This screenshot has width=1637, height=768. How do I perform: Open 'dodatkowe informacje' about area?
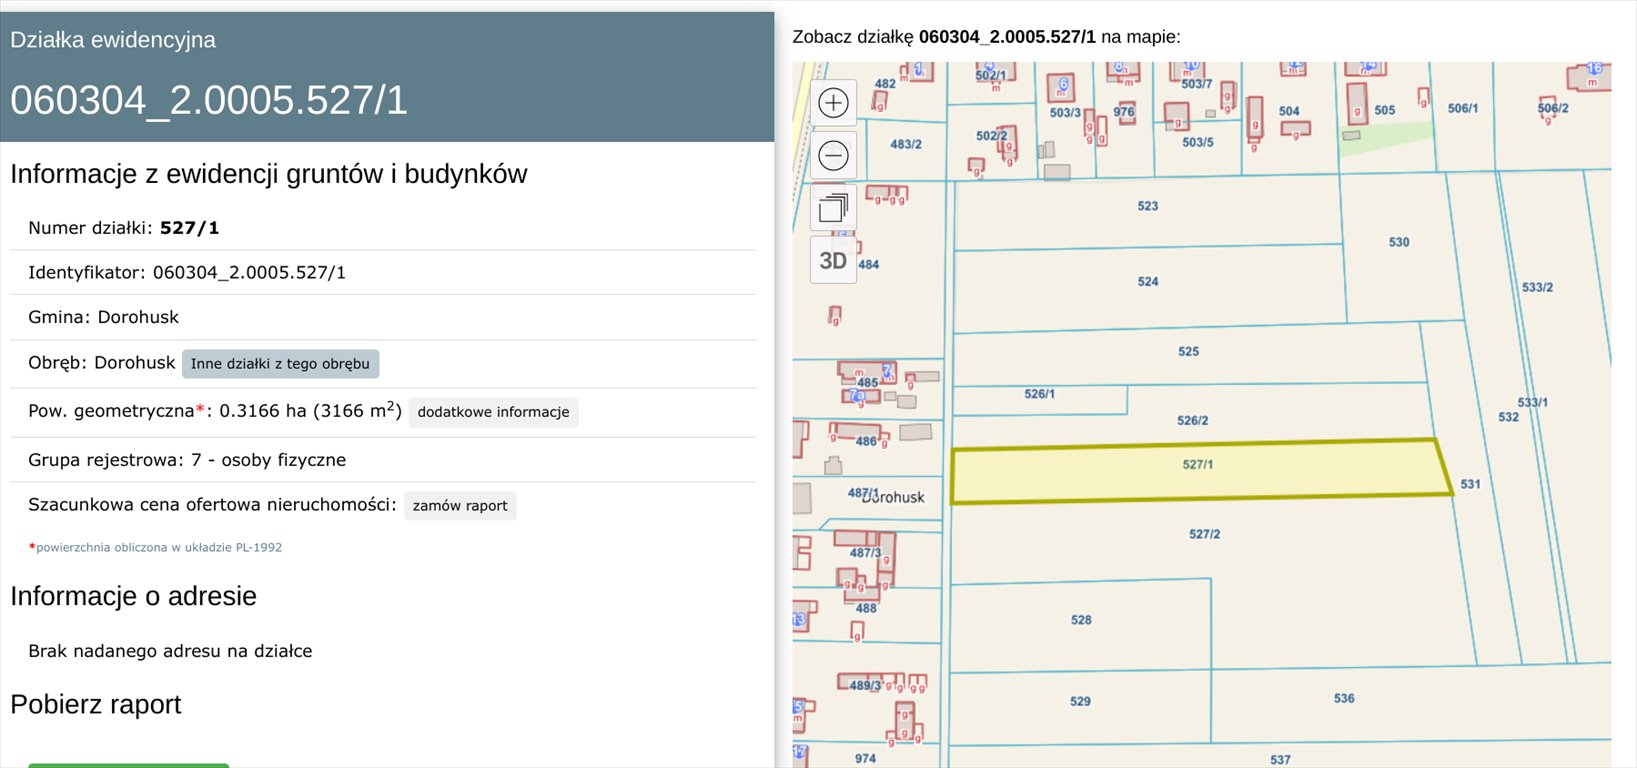coord(493,412)
